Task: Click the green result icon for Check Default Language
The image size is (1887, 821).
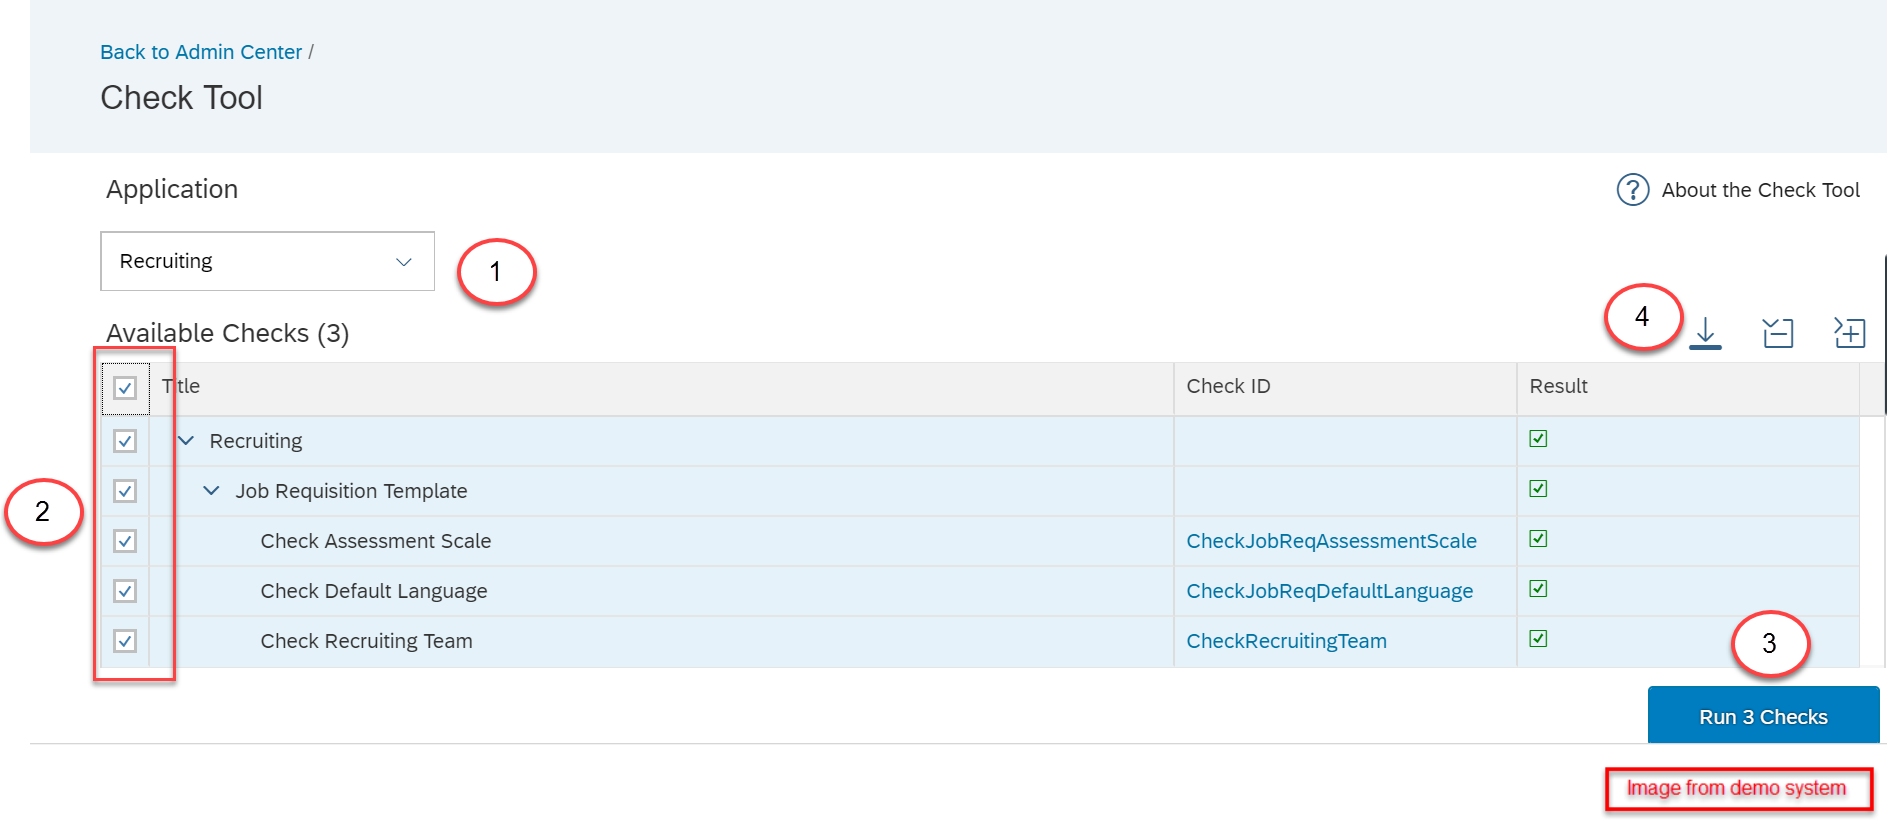Action: click(x=1538, y=589)
